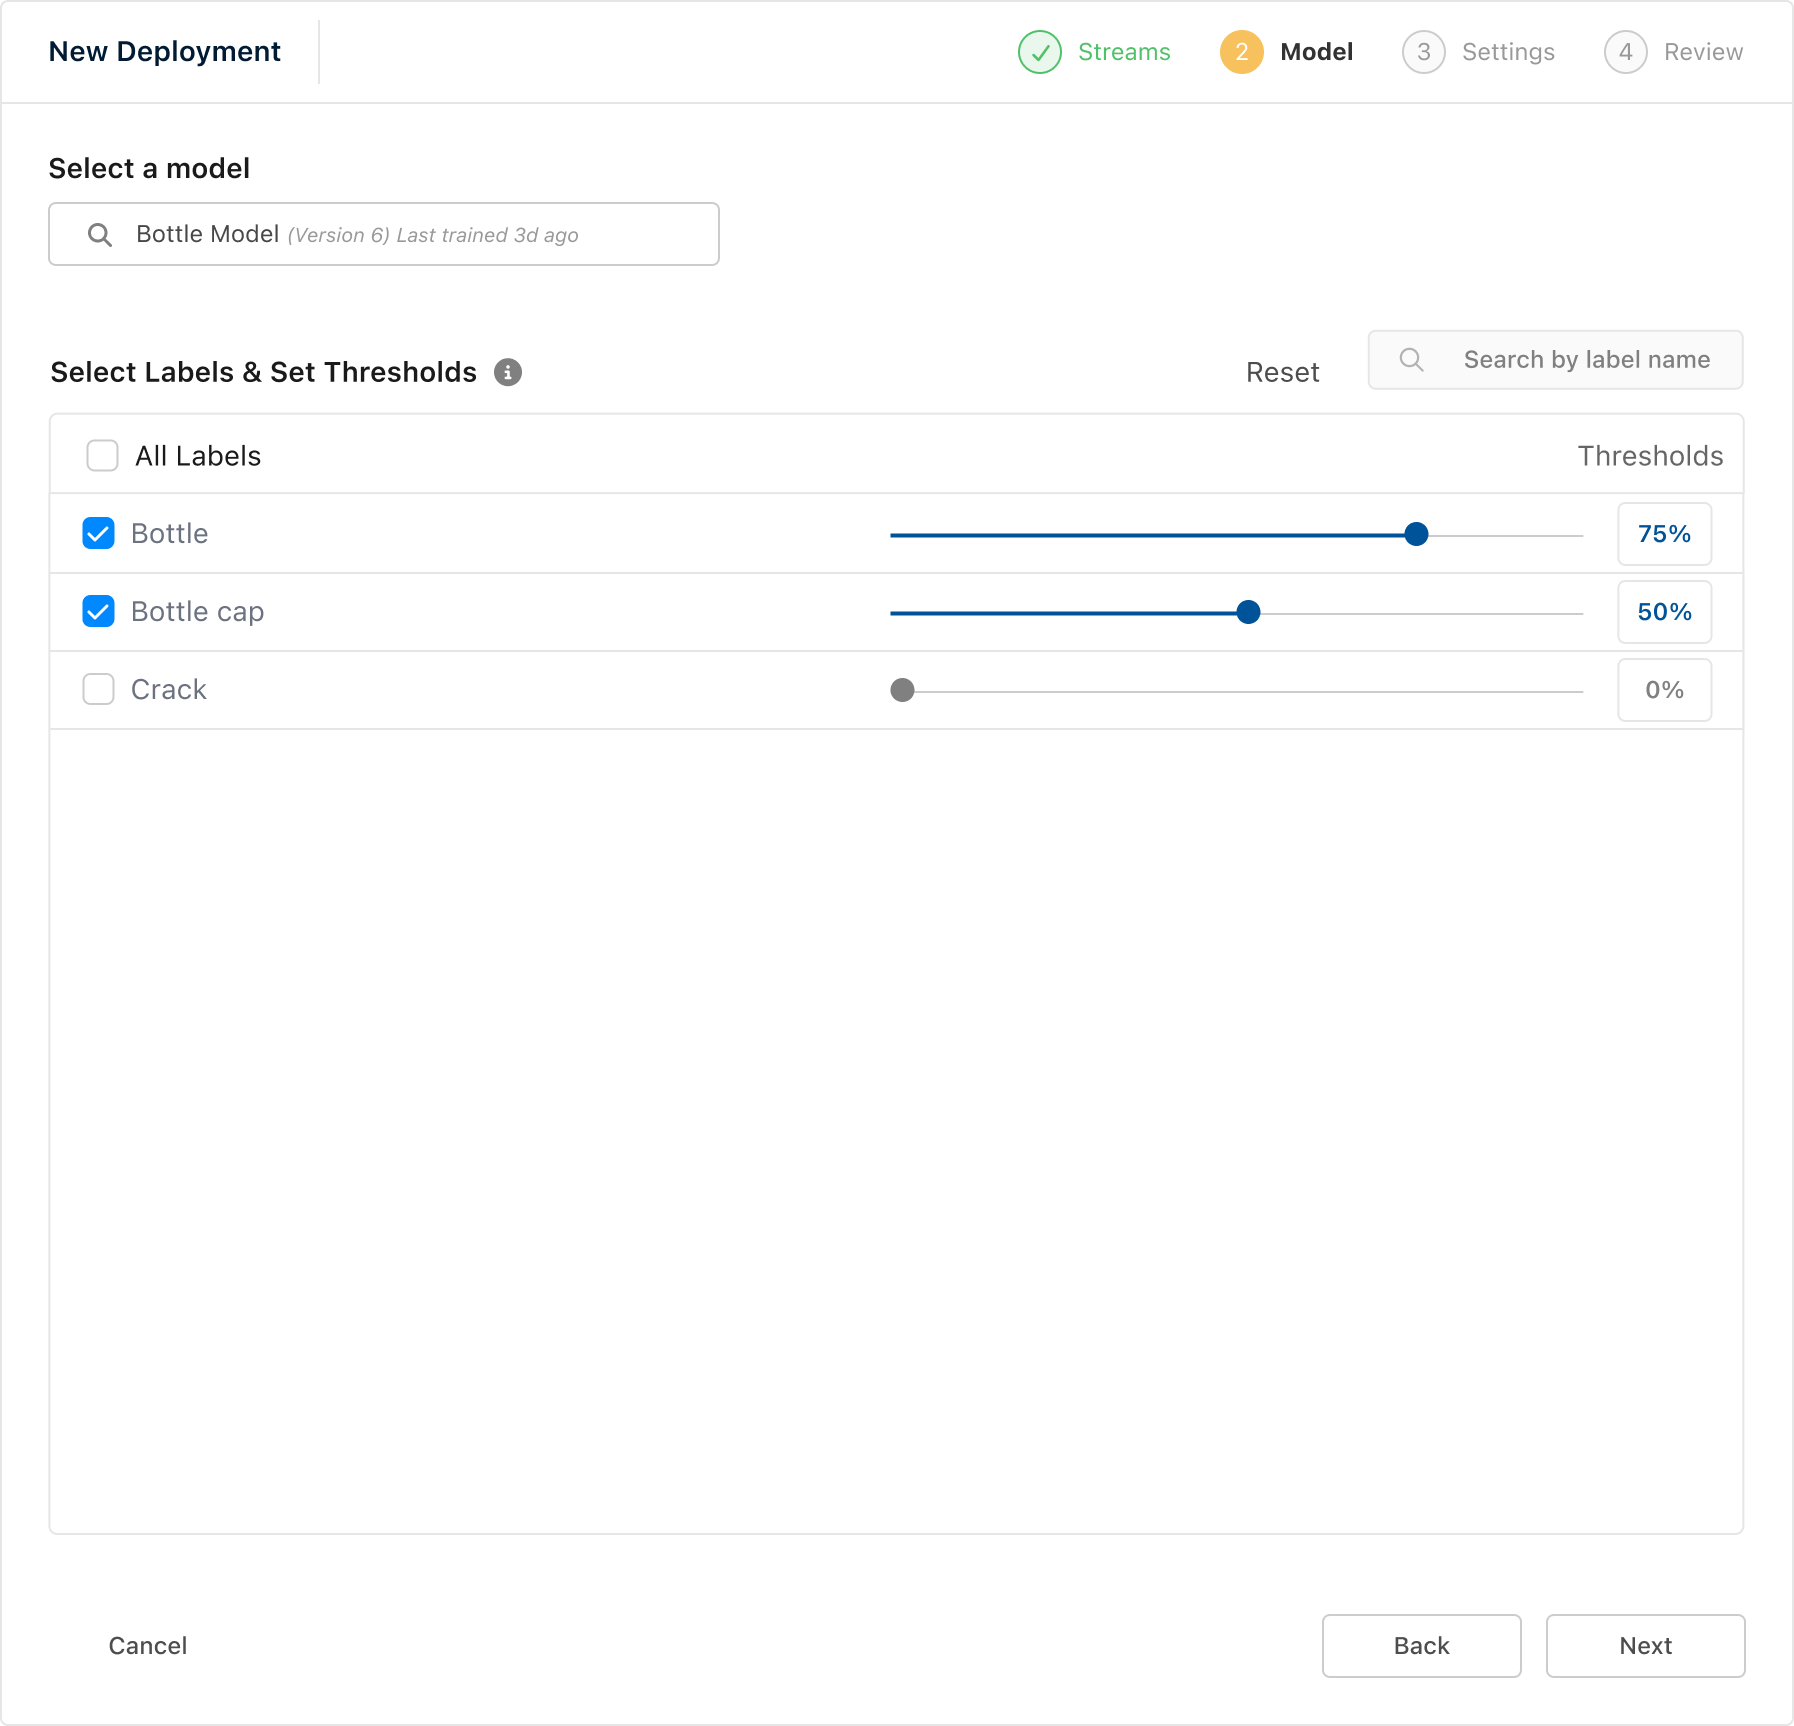Screen dimensions: 1794x1726
Task: Click the magnifier icon in label search
Action: point(1411,360)
